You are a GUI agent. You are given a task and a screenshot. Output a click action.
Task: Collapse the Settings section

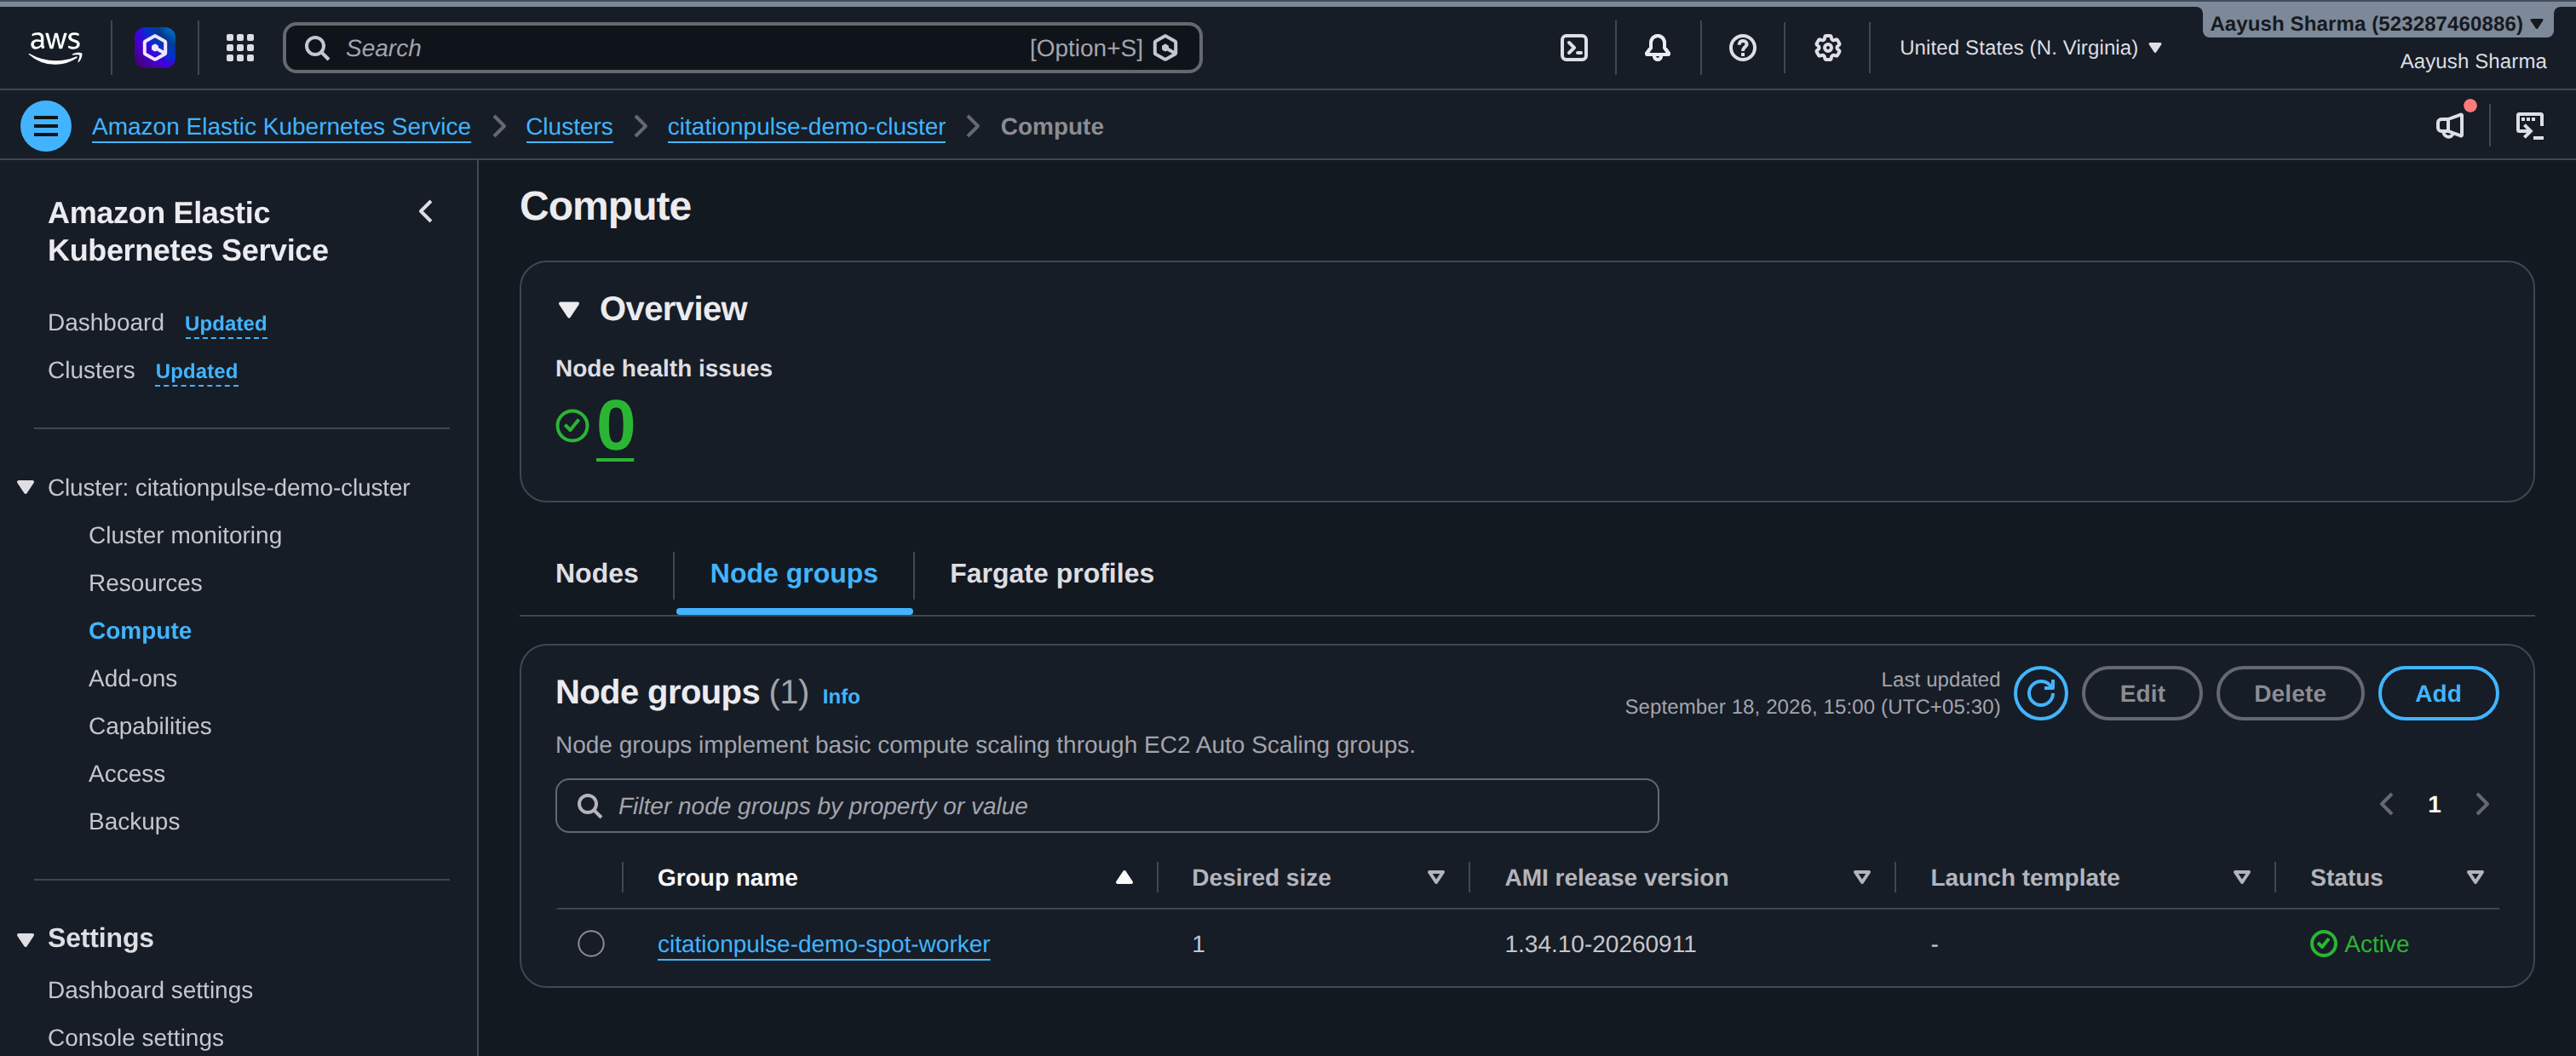pos(26,939)
